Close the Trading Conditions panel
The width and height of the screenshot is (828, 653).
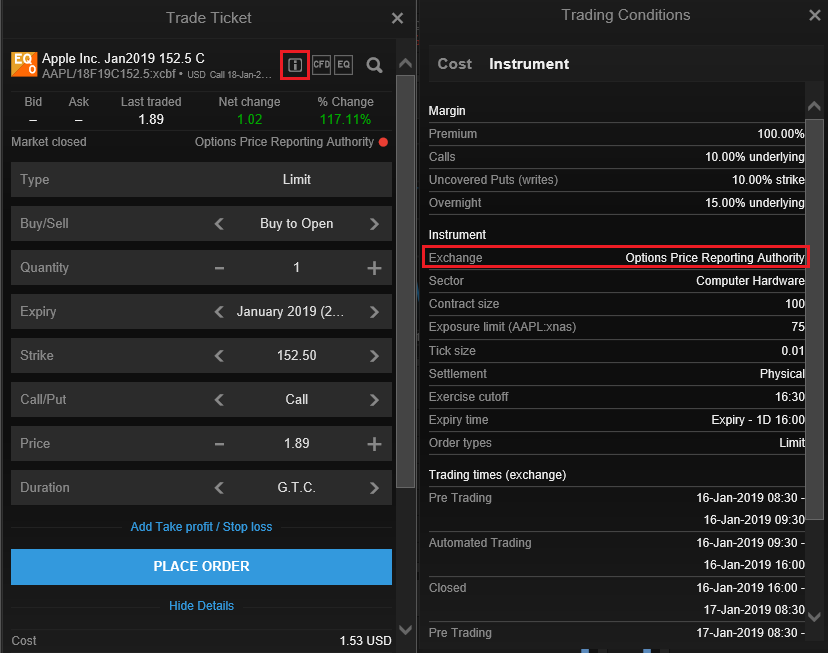pos(815,15)
